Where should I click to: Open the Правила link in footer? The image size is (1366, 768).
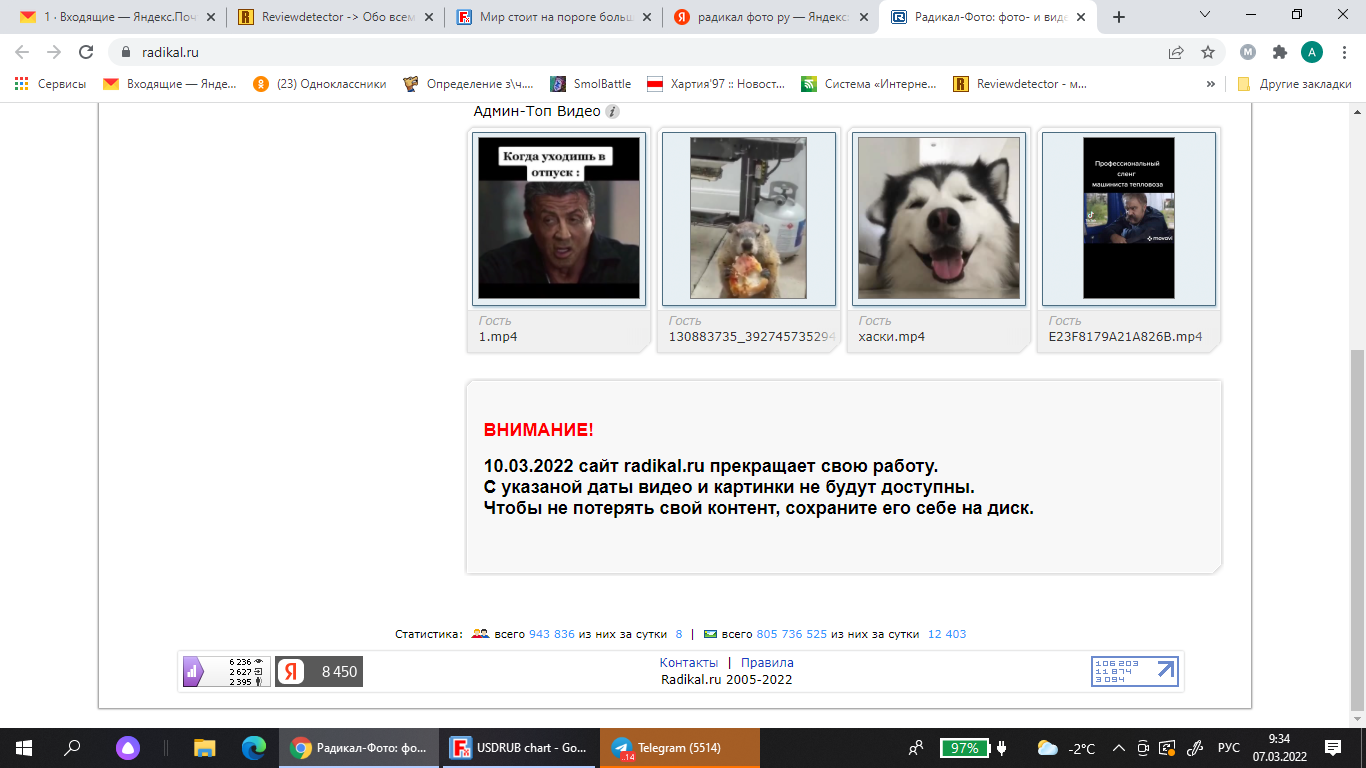click(x=767, y=663)
